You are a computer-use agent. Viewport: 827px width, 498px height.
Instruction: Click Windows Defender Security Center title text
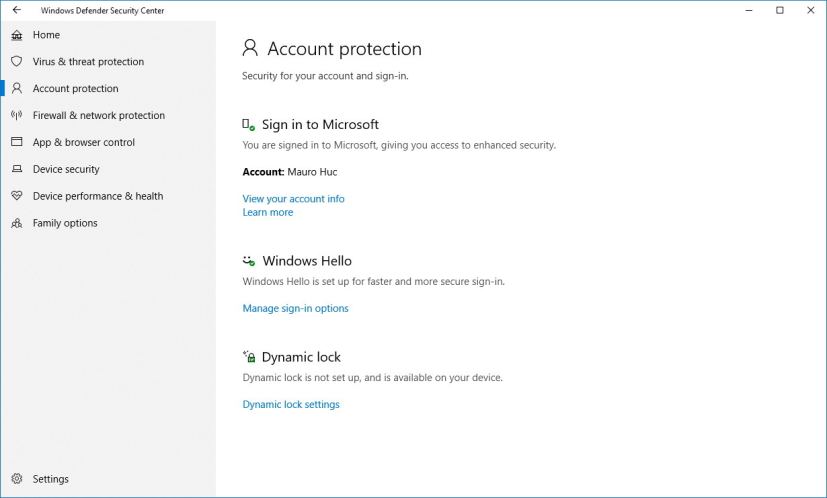click(x=102, y=10)
